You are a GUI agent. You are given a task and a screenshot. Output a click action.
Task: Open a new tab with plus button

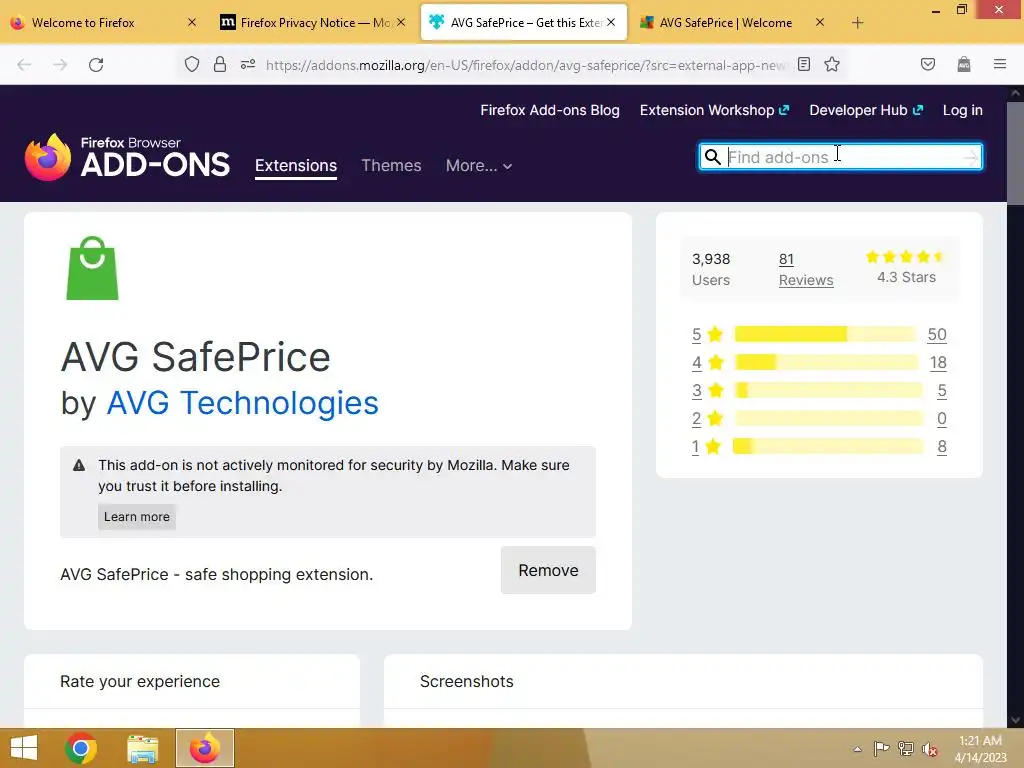[857, 23]
